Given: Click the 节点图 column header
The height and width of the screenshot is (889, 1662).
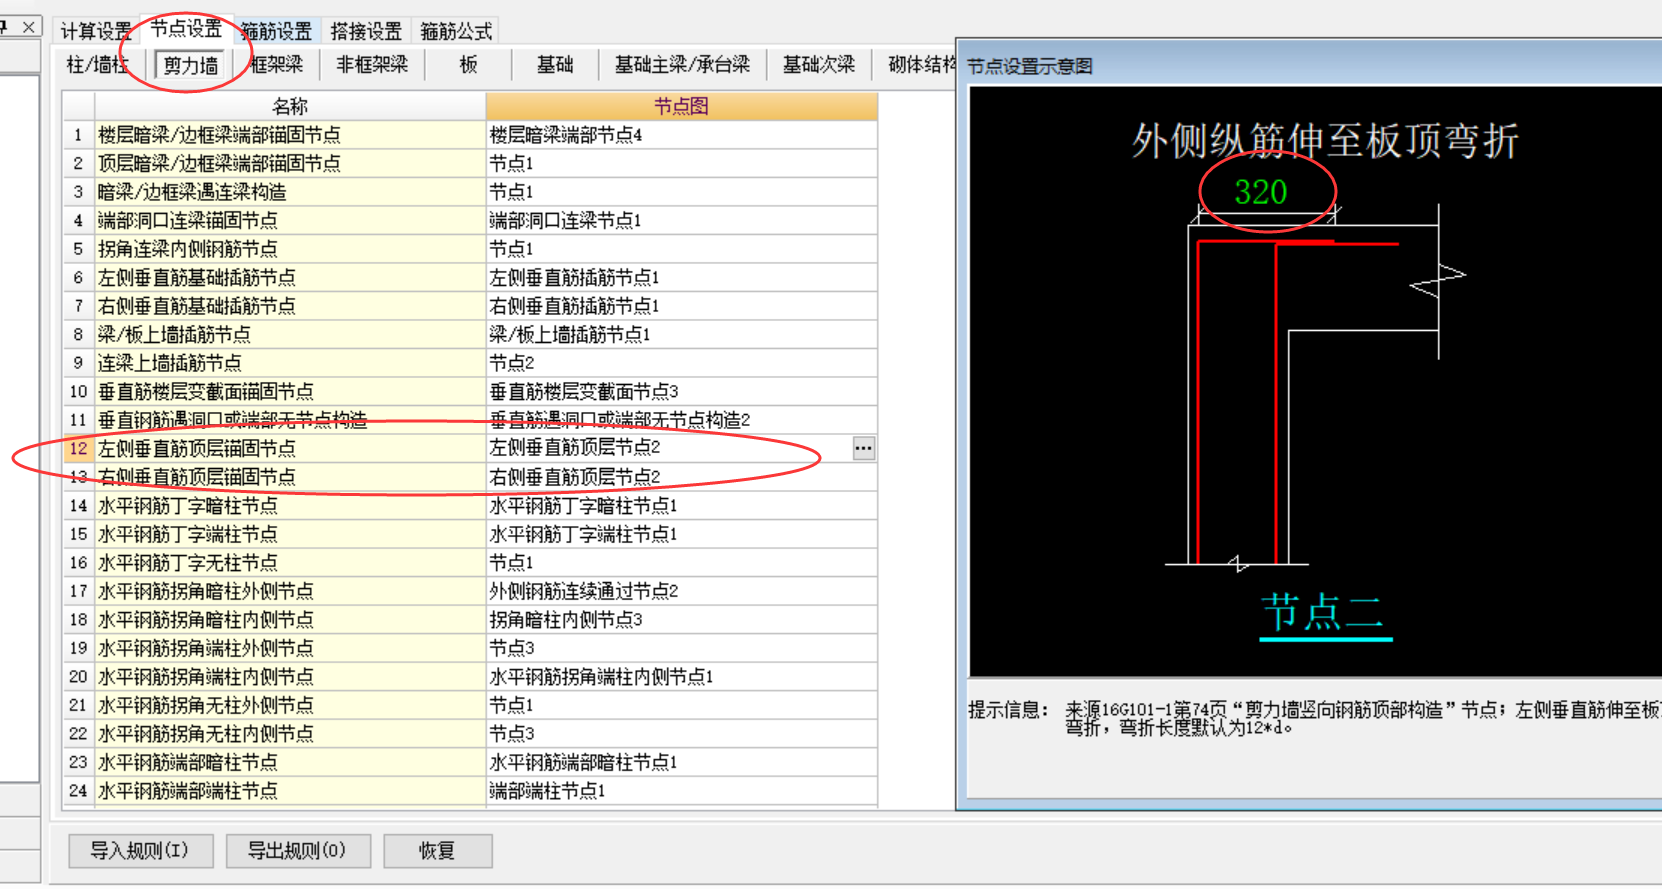Looking at the screenshot, I should pos(681,106).
